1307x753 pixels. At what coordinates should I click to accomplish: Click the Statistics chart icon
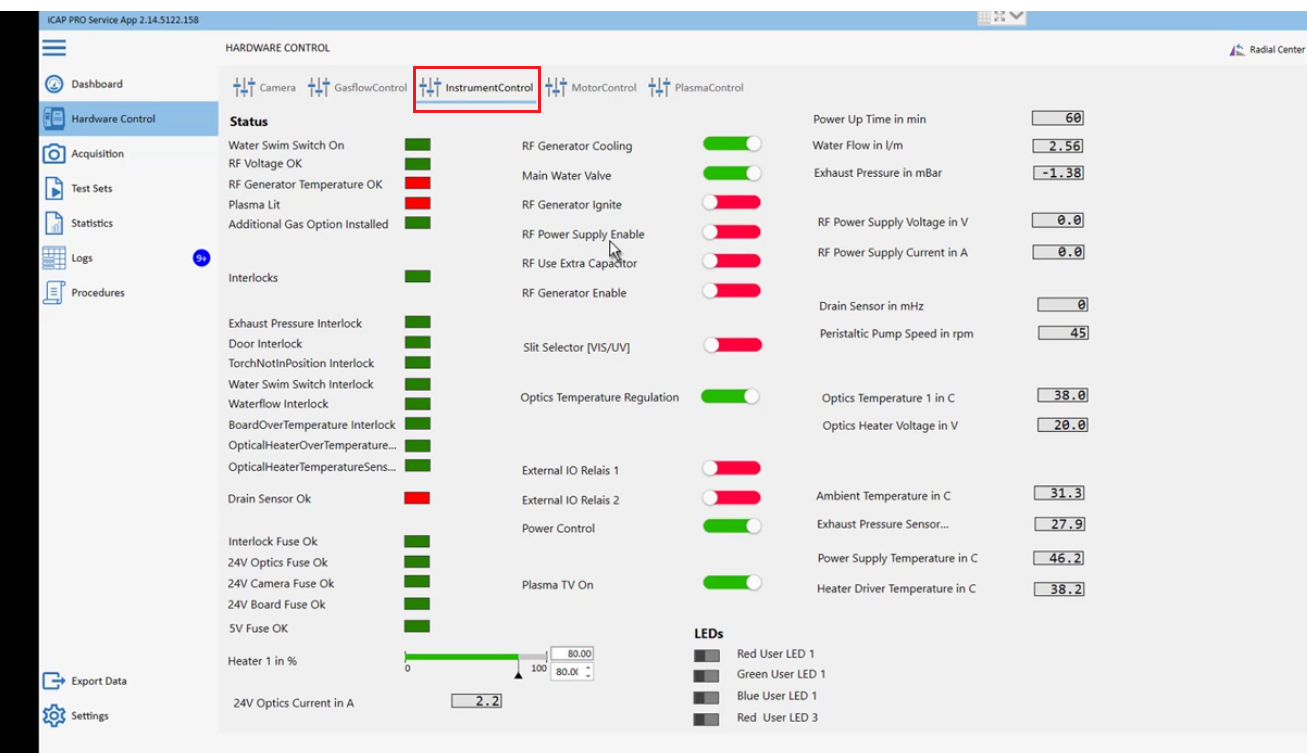54,223
